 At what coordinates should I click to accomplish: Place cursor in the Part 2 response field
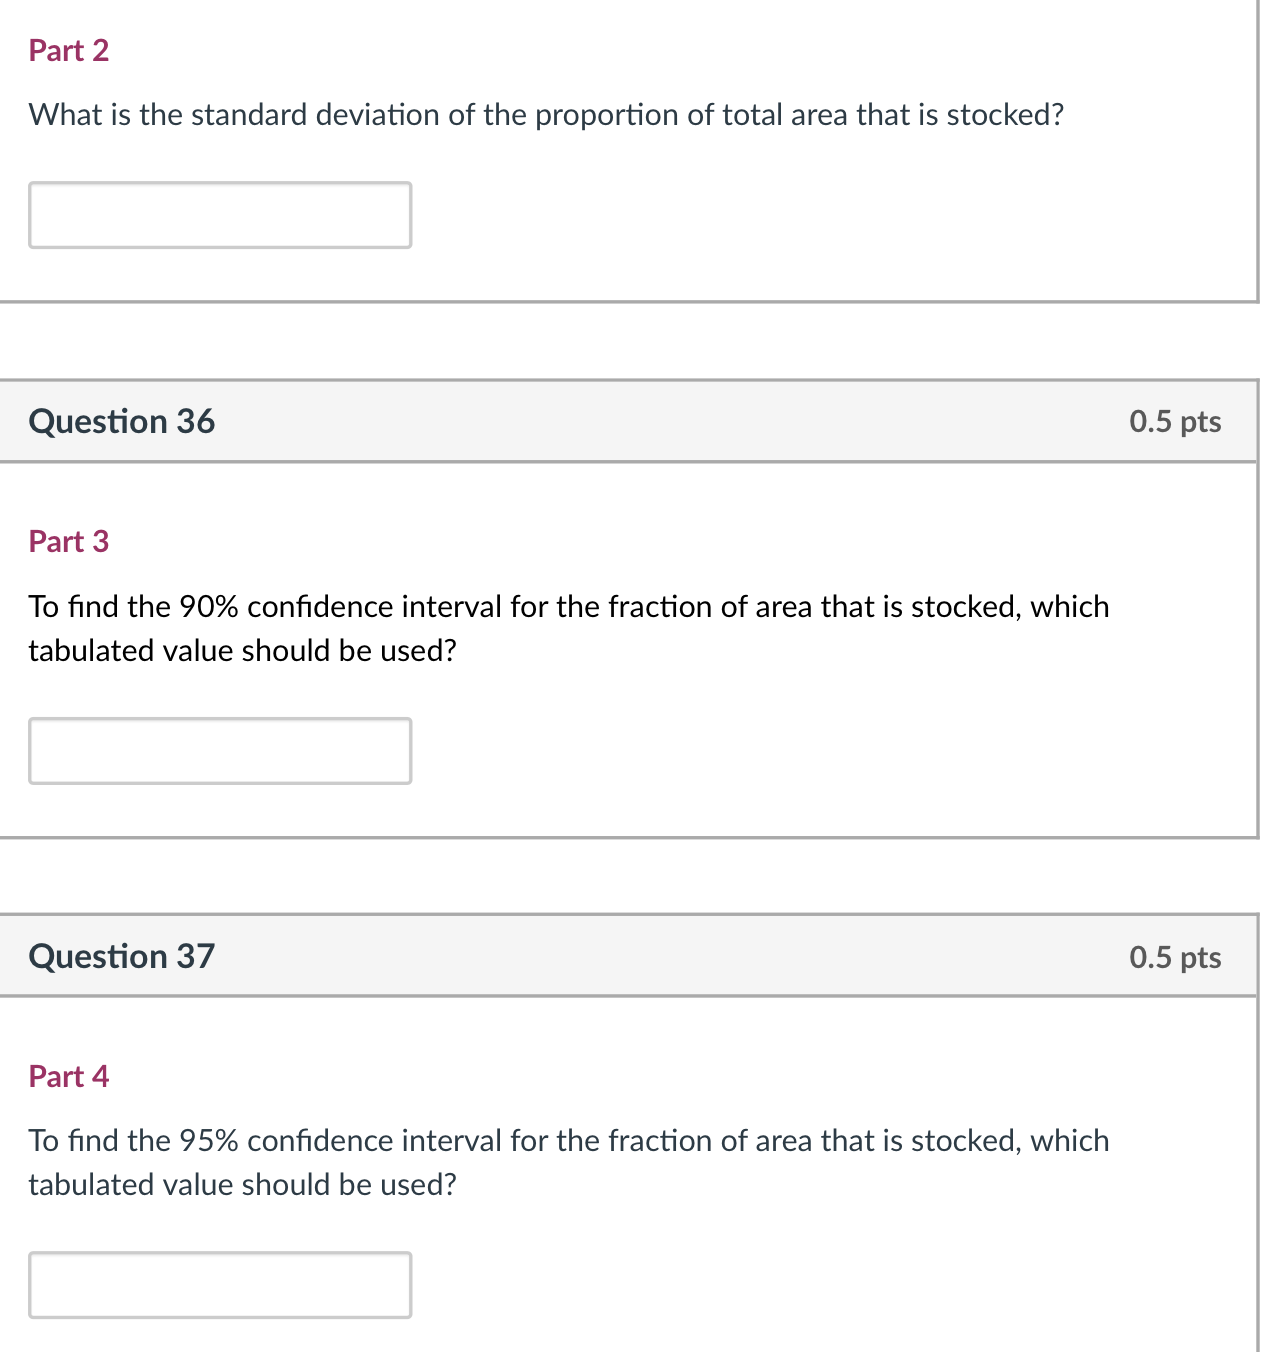tap(220, 215)
